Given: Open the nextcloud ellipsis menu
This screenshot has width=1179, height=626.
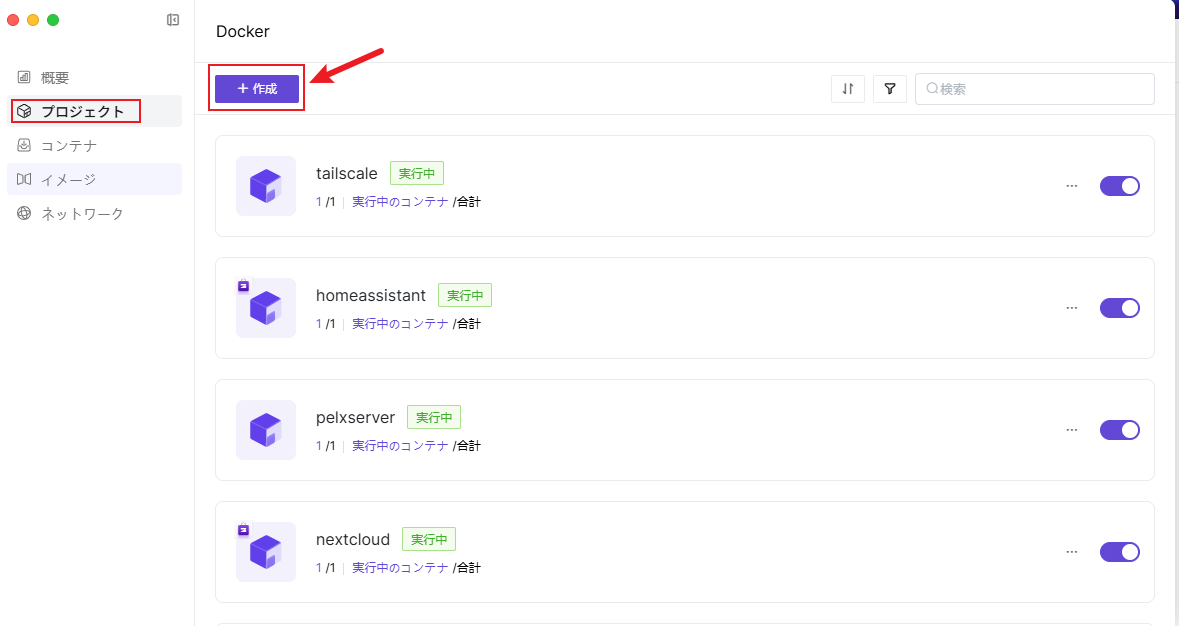Looking at the screenshot, I should (x=1072, y=552).
